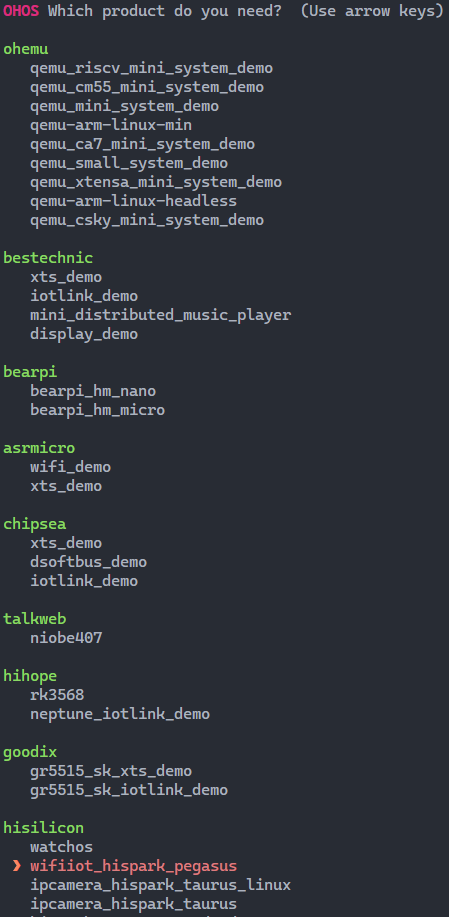449x917 pixels.
Task: Select bearpi_hm_micro entry
Action: (x=98, y=410)
